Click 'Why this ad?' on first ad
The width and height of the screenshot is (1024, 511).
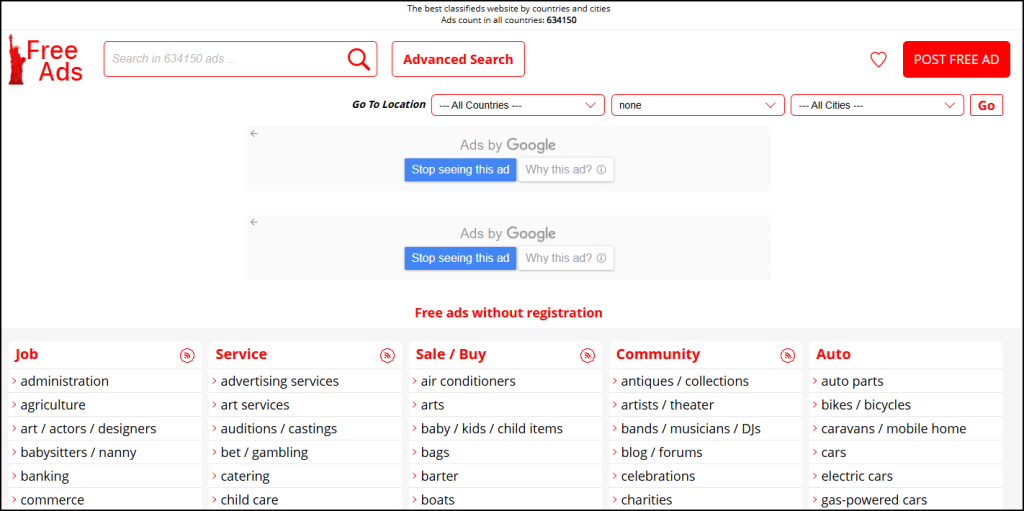click(566, 170)
